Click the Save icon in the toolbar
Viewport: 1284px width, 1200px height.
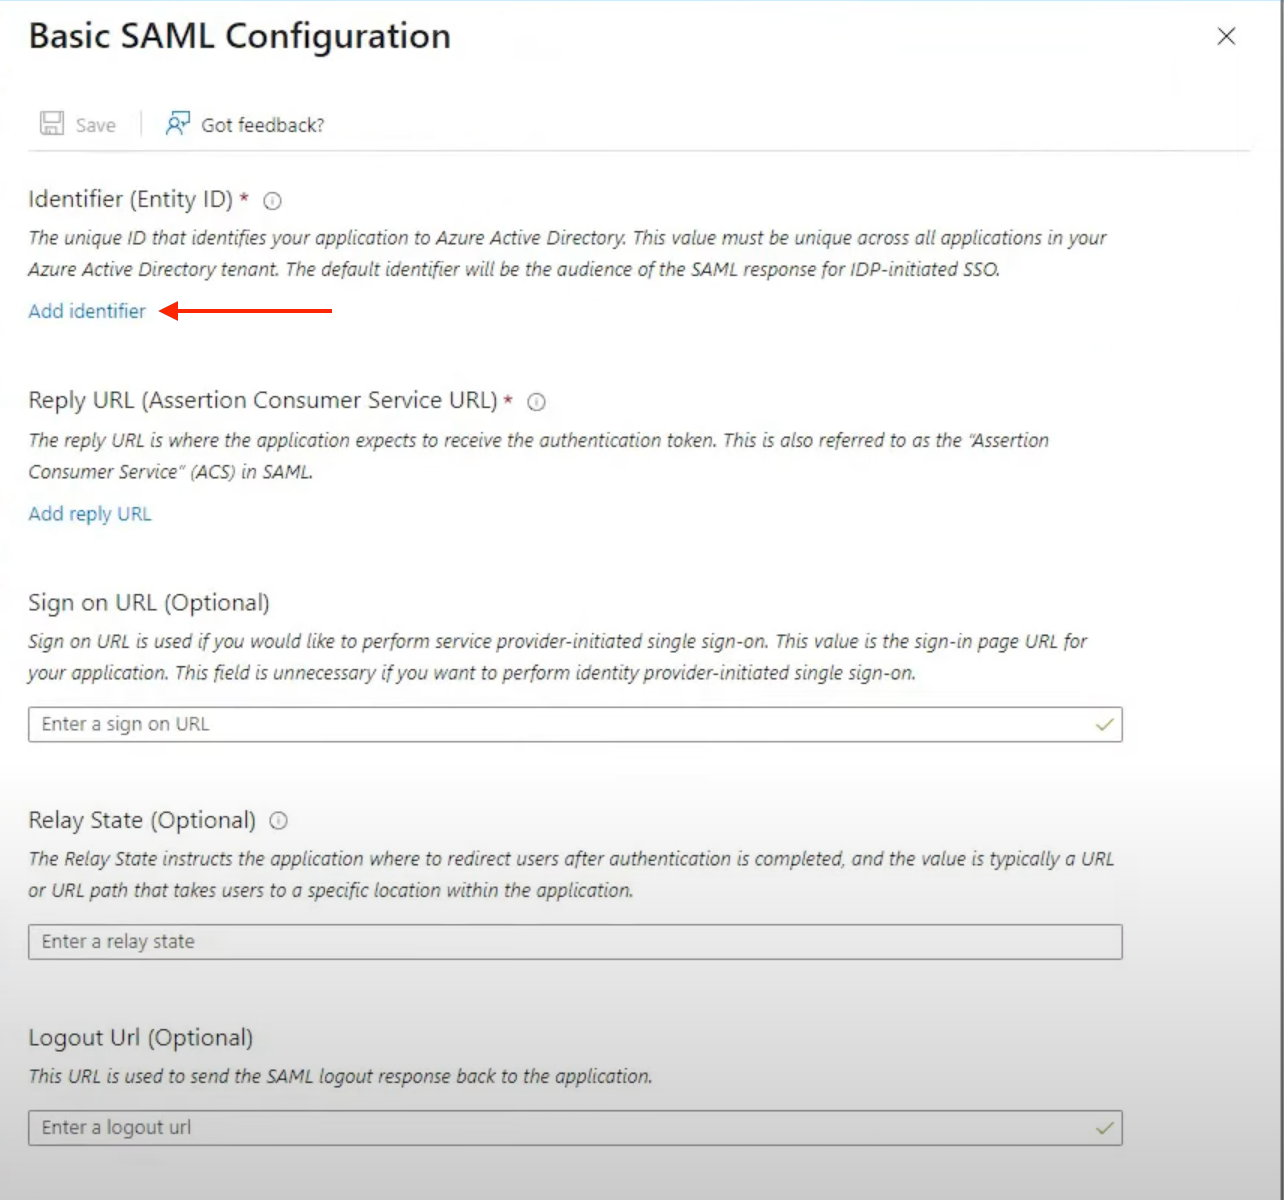51,122
